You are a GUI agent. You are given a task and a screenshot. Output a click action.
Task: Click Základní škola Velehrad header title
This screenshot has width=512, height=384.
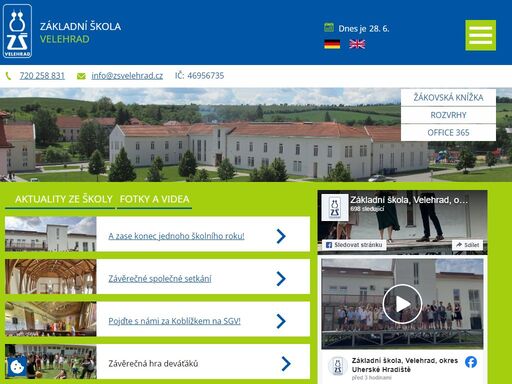point(80,33)
